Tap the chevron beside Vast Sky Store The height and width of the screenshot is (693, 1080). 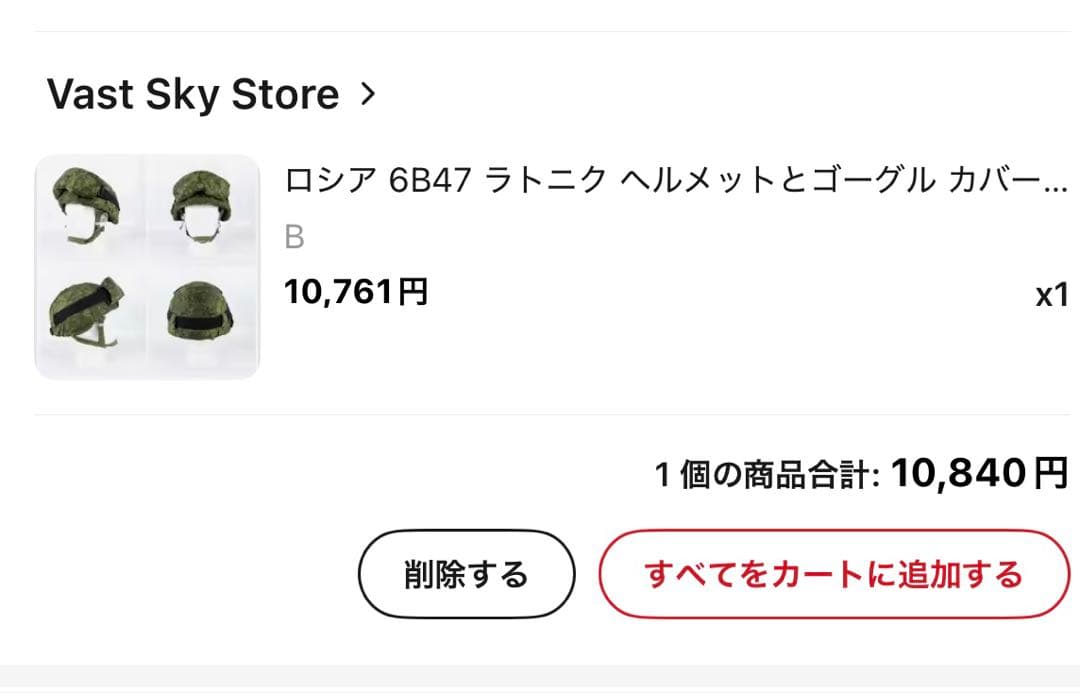pyautogui.click(x=368, y=95)
